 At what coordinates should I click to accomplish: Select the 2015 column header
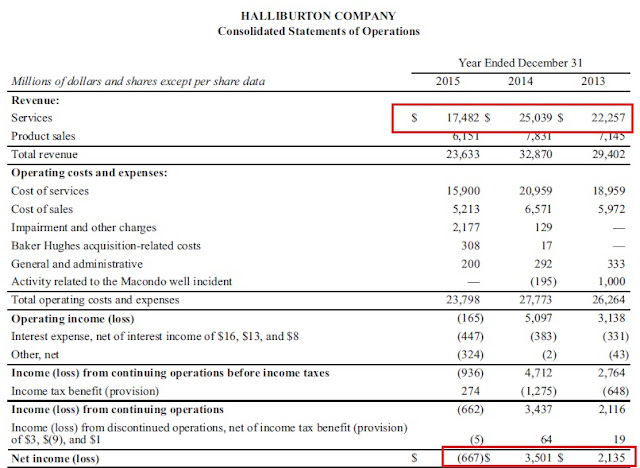447,81
